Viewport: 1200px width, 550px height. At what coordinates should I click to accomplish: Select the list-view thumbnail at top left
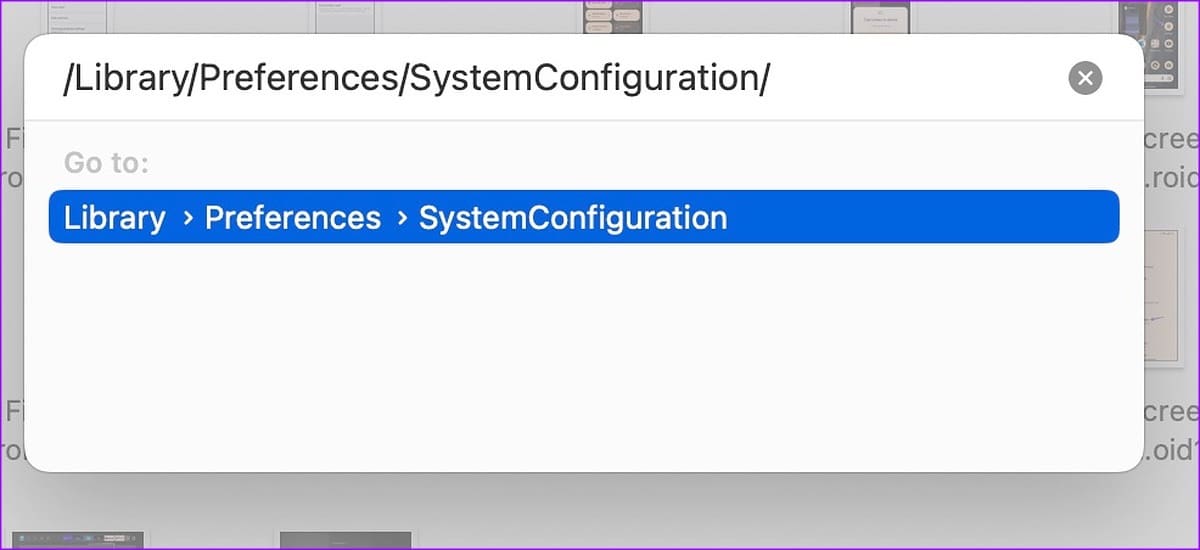(x=78, y=16)
